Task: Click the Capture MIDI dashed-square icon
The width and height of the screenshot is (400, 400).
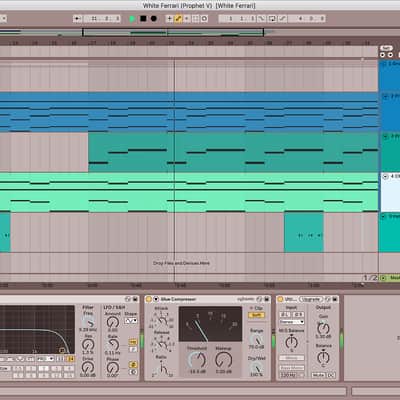Action: 196,19
